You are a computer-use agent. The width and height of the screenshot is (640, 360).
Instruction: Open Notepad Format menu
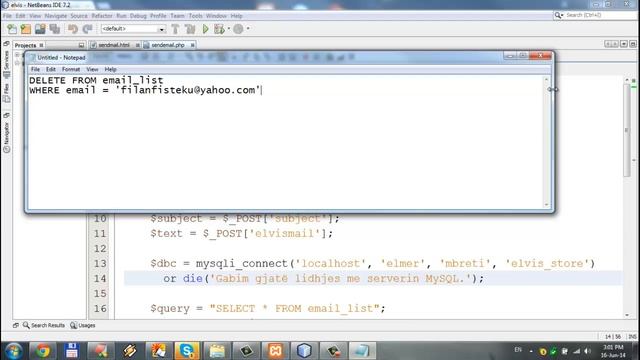click(x=71, y=69)
